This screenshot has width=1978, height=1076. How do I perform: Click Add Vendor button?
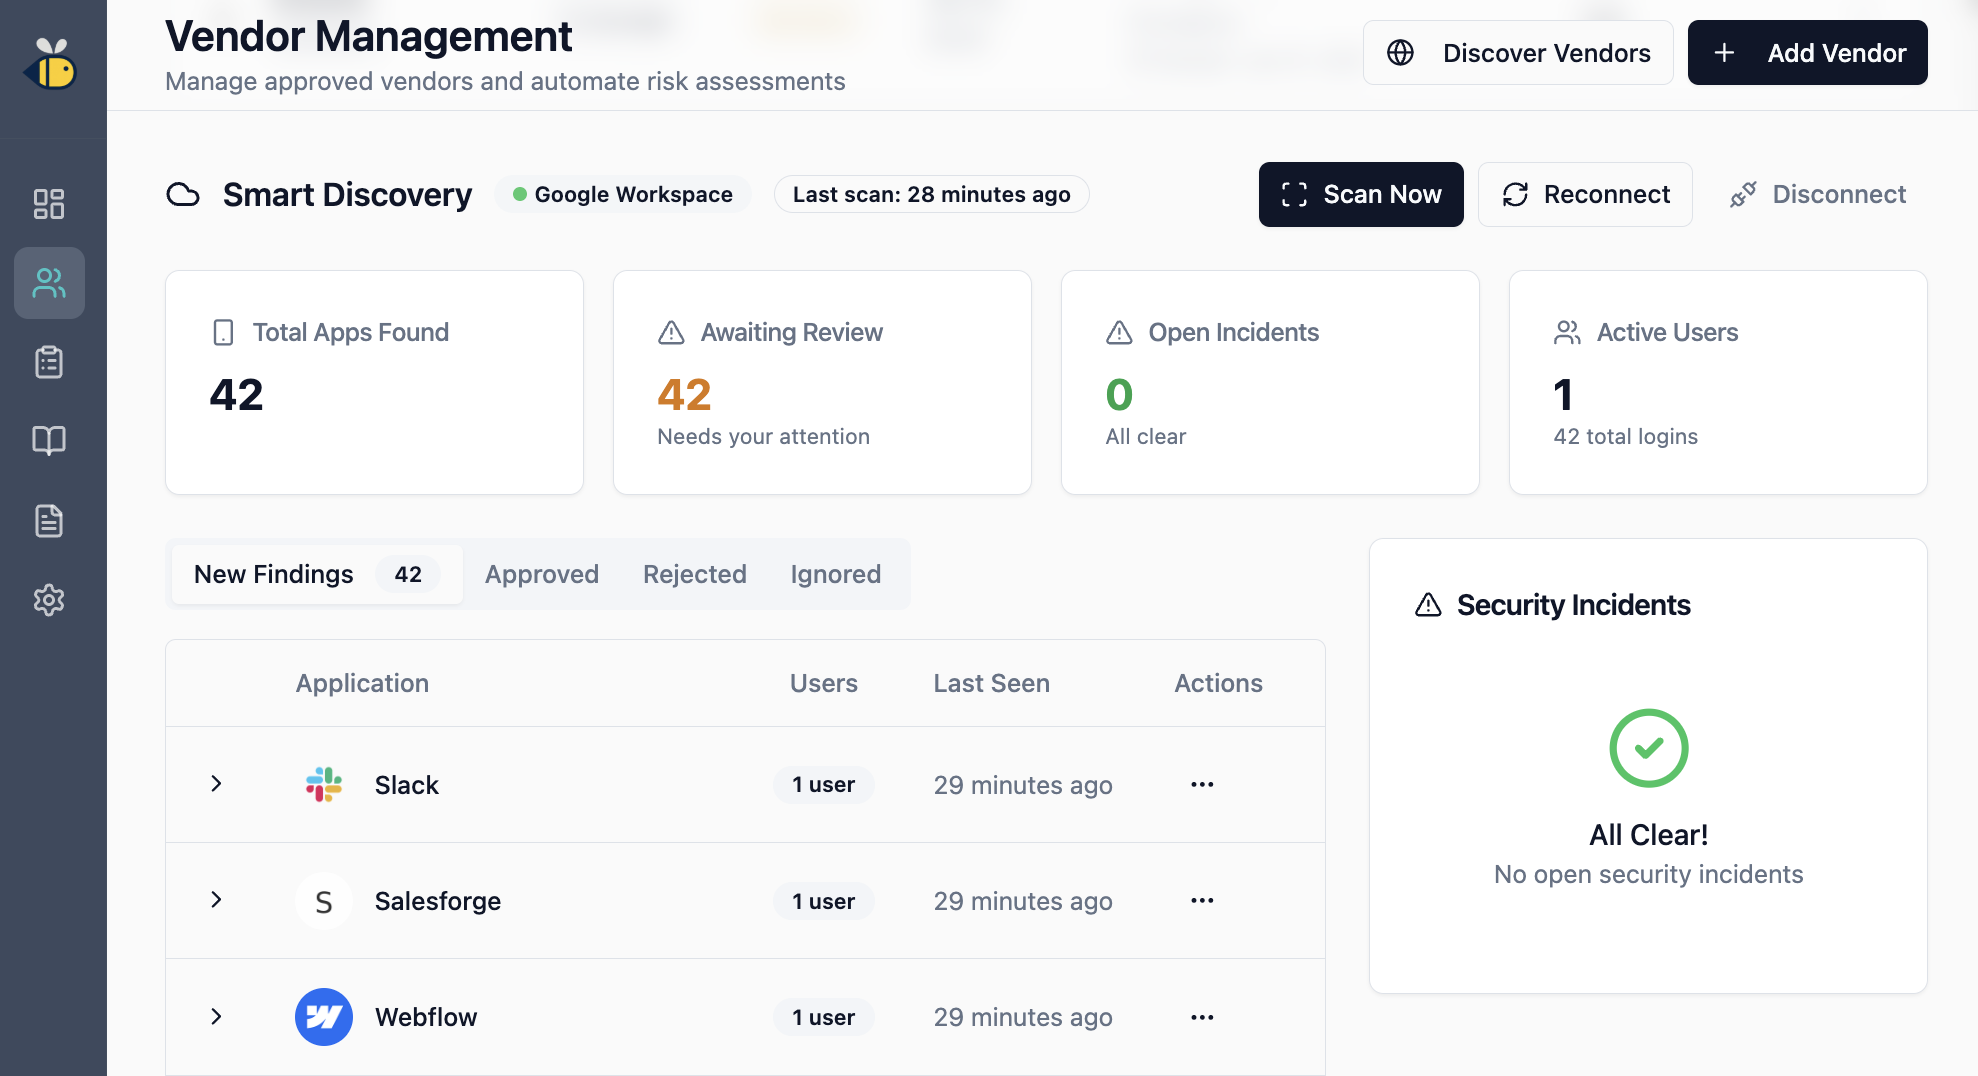[1808, 53]
